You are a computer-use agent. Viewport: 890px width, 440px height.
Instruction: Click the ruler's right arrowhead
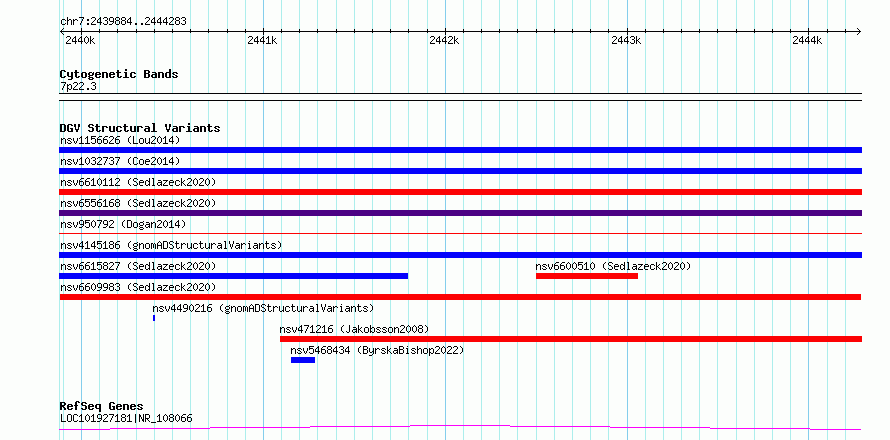coord(858,31)
